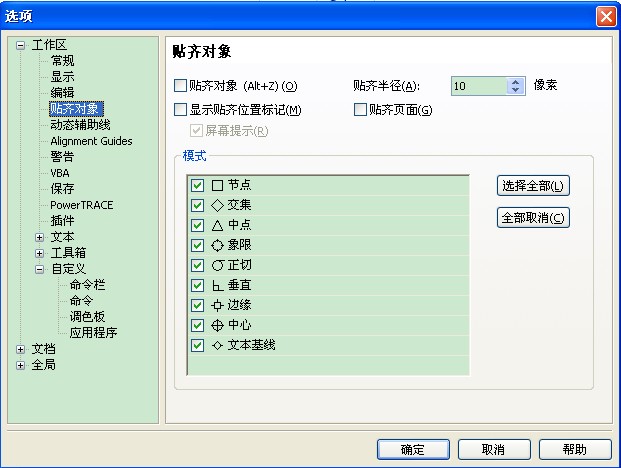
Task: Click the 取消 button
Action: click(494, 449)
